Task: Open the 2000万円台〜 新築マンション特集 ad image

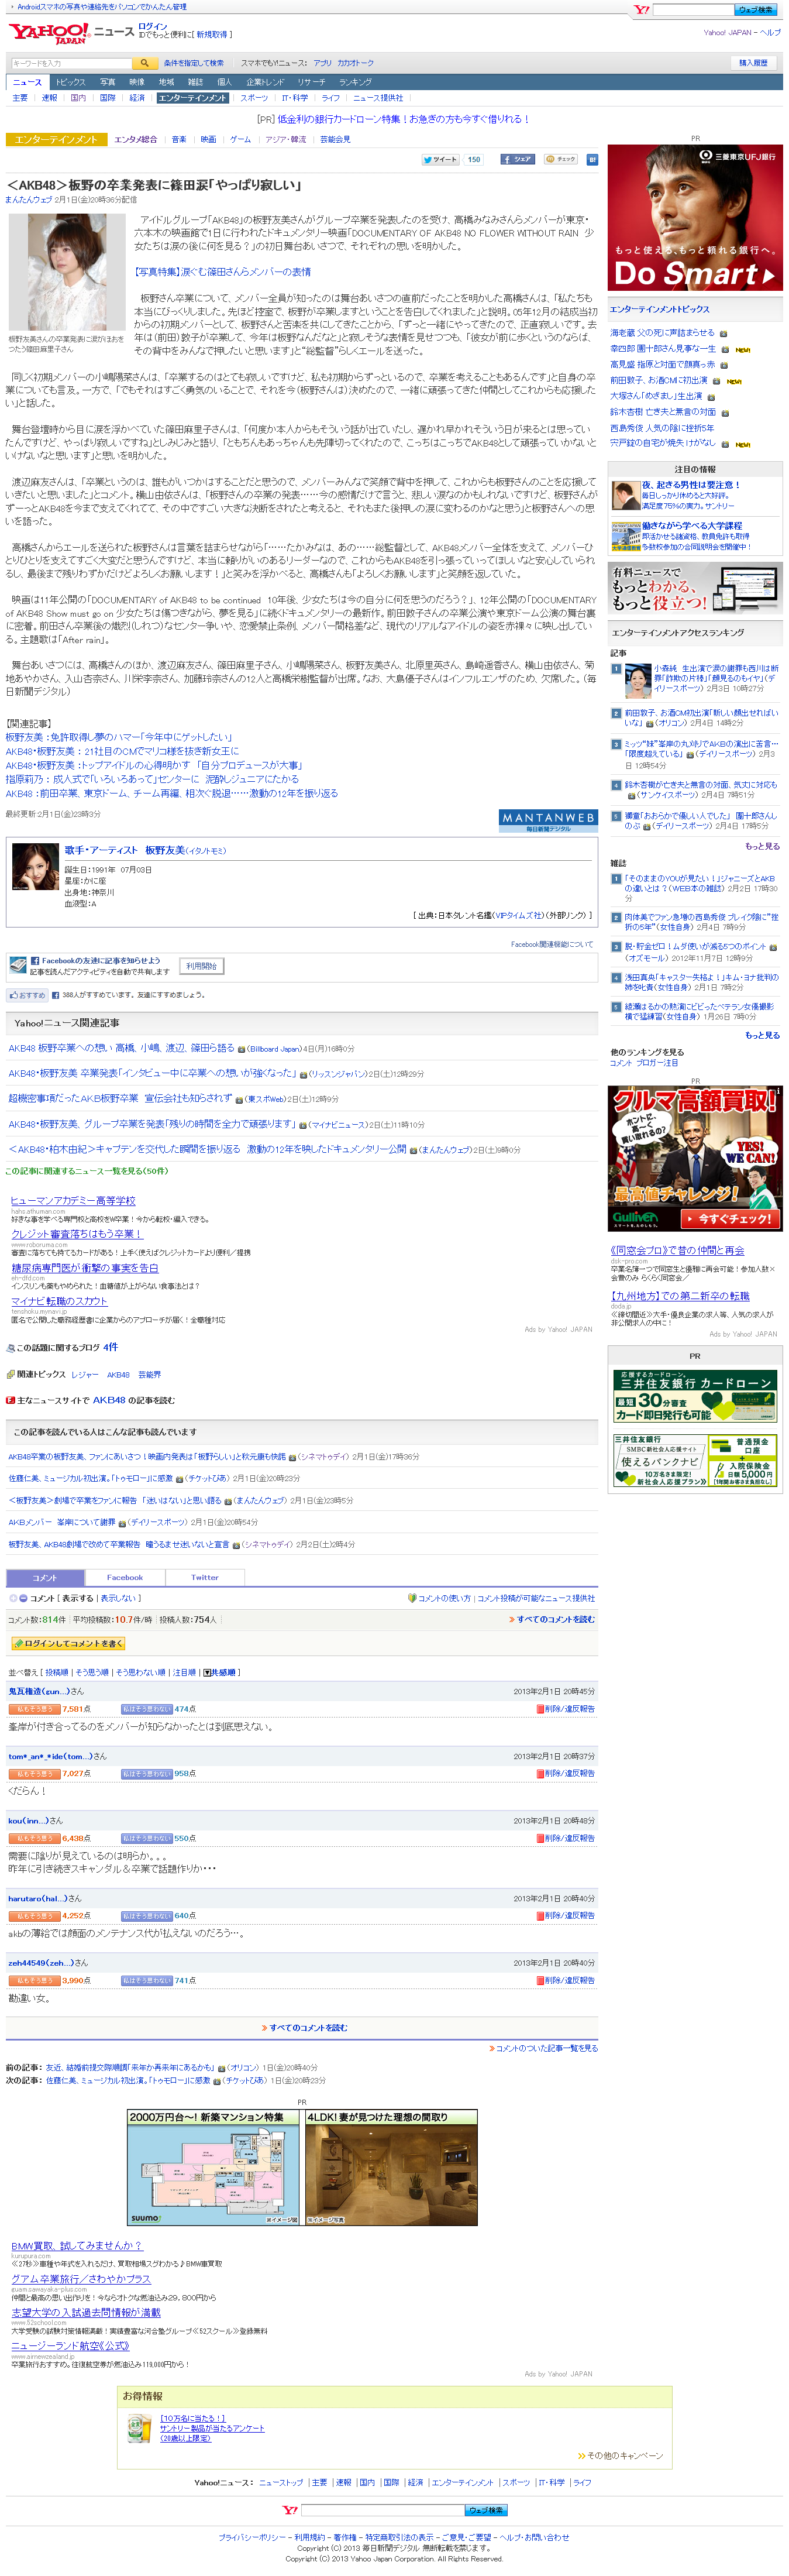Action: (214, 2168)
